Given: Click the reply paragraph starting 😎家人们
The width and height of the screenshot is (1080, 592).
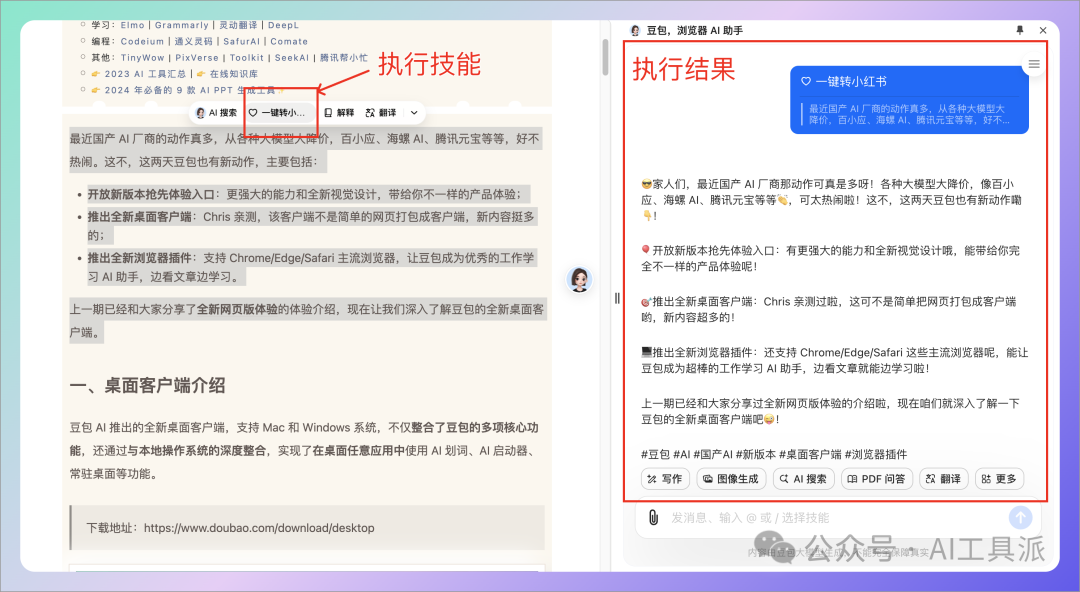Looking at the screenshot, I should click(x=831, y=200).
